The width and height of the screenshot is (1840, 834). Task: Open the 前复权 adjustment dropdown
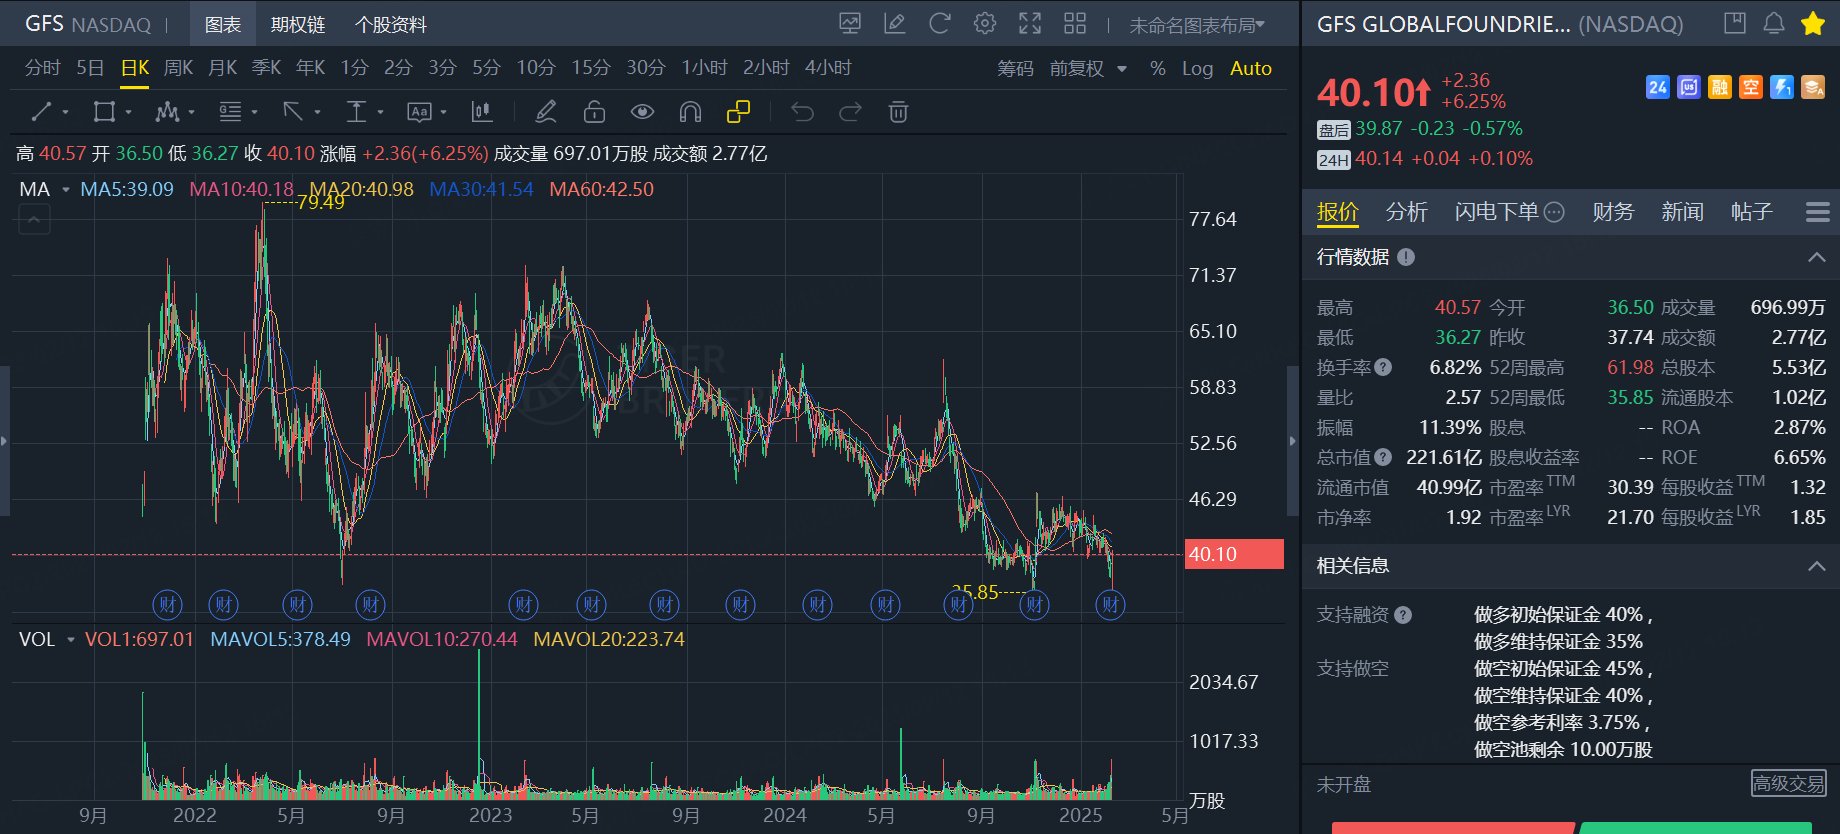[x=1088, y=68]
